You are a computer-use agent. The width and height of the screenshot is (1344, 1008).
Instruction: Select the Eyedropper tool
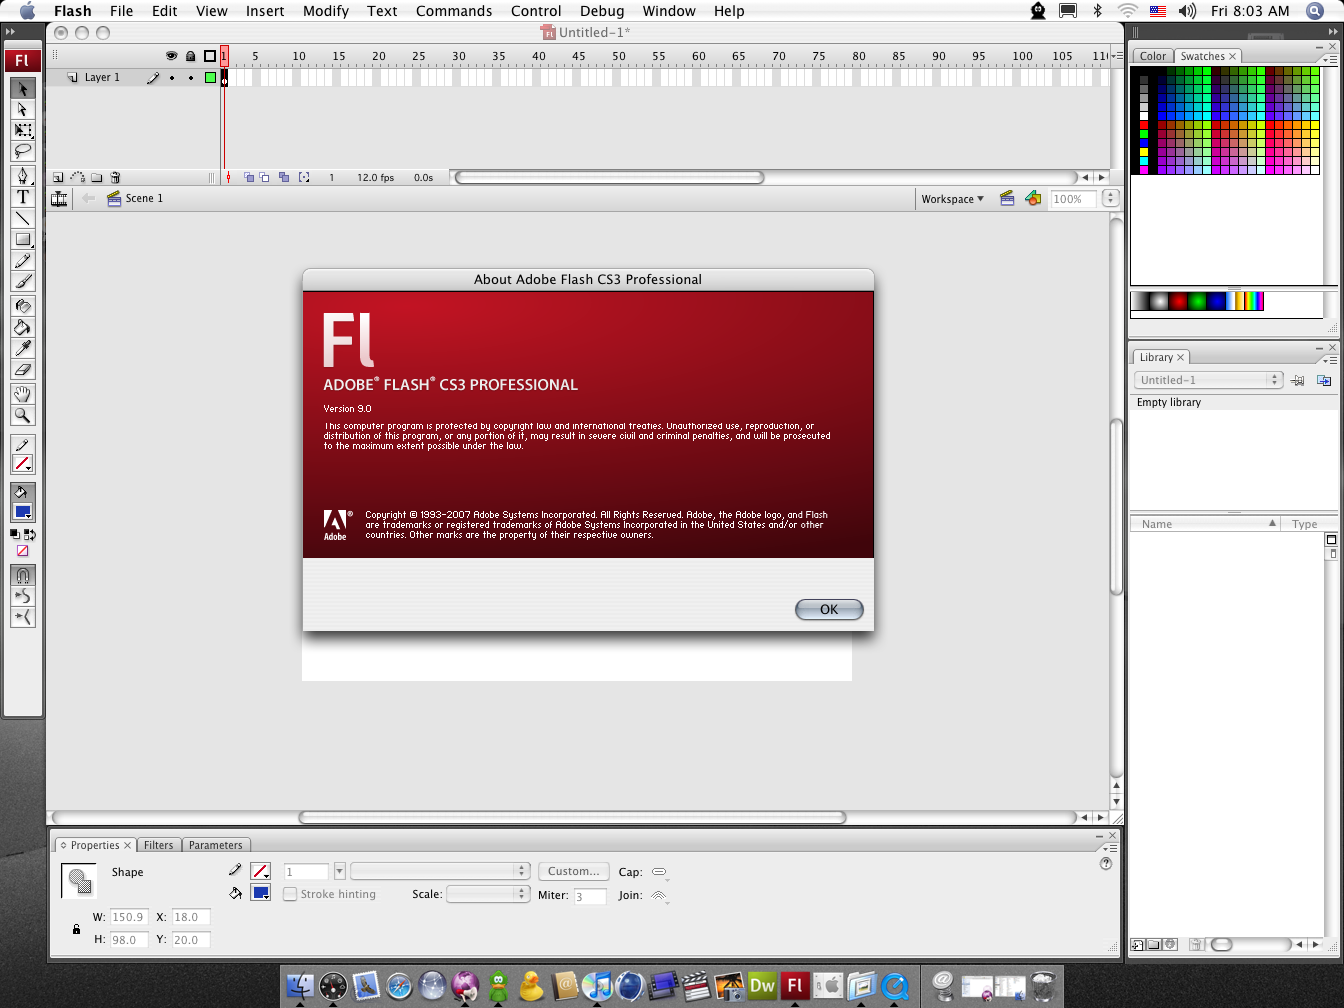(x=22, y=348)
